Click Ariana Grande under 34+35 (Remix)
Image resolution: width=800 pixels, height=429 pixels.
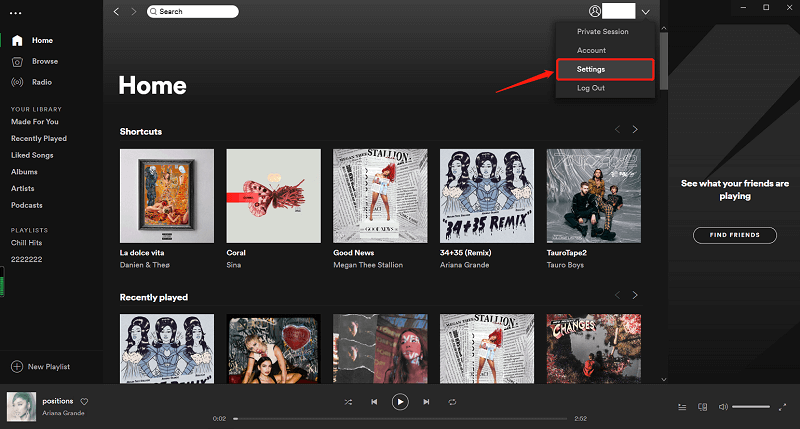(464, 265)
